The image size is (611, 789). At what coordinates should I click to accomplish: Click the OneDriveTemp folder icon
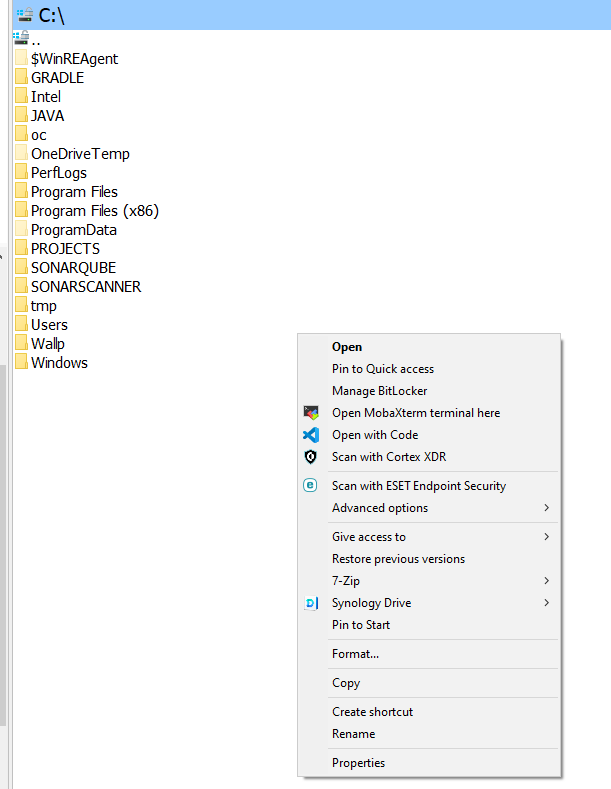point(21,152)
